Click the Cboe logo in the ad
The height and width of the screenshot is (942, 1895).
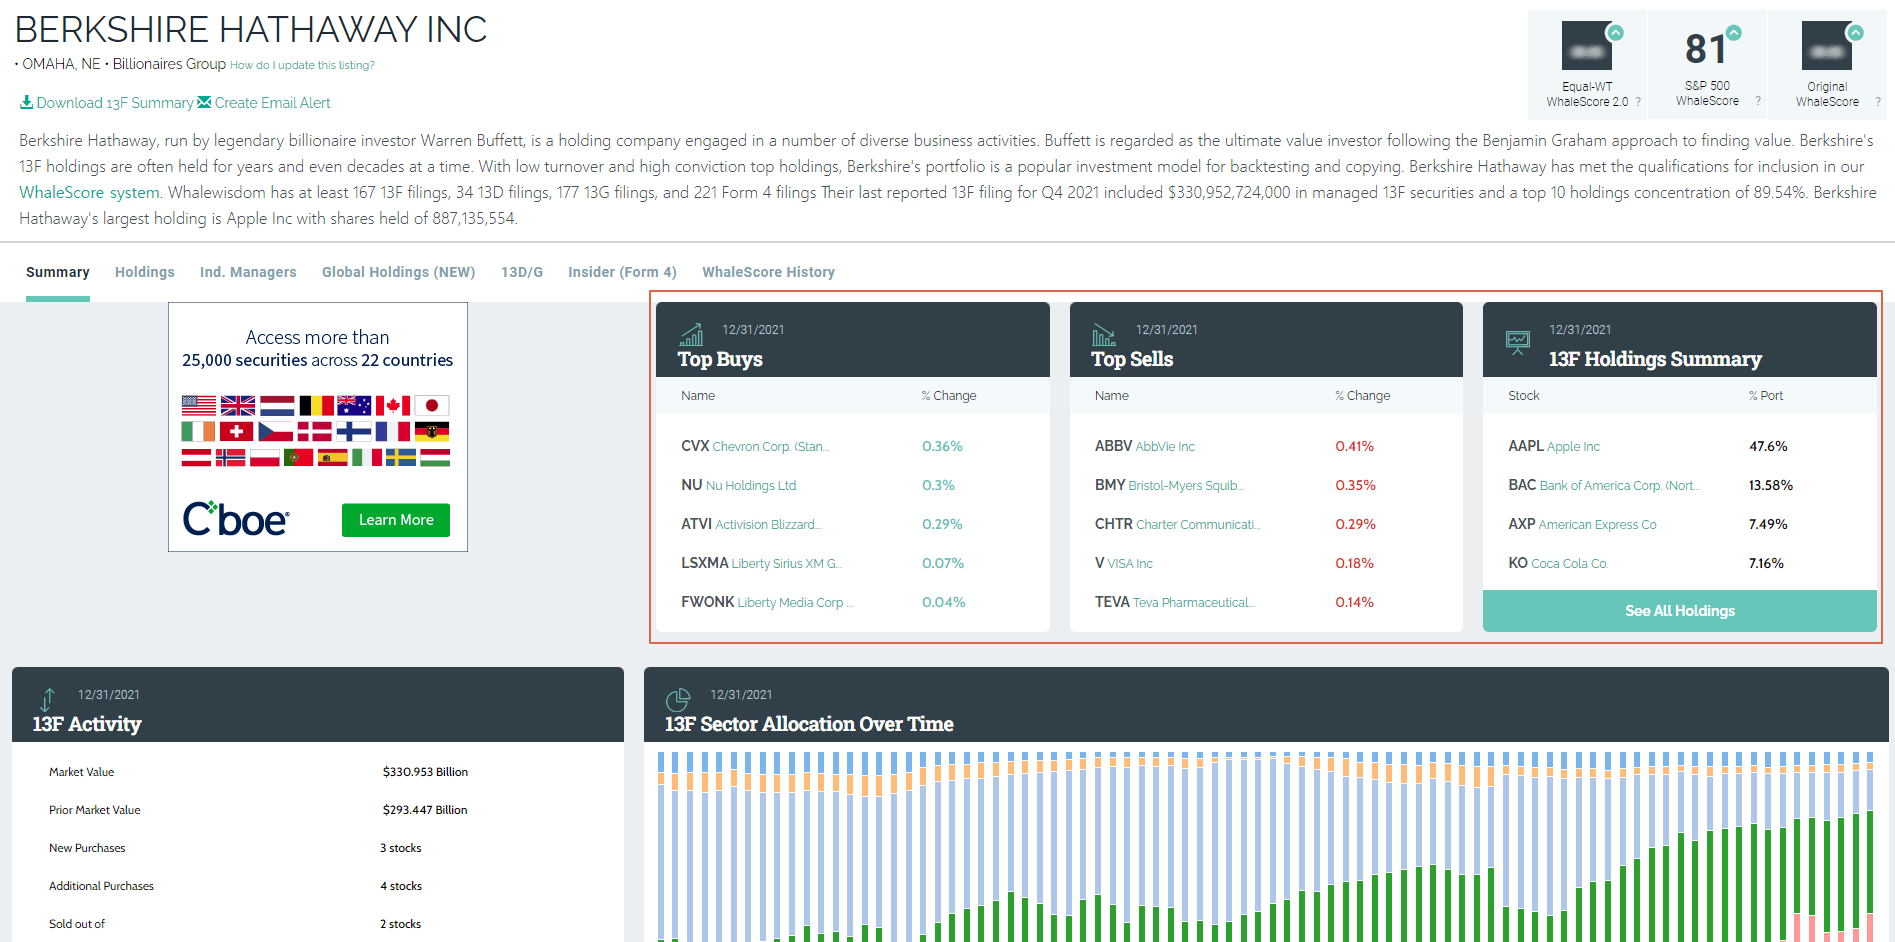(x=236, y=519)
